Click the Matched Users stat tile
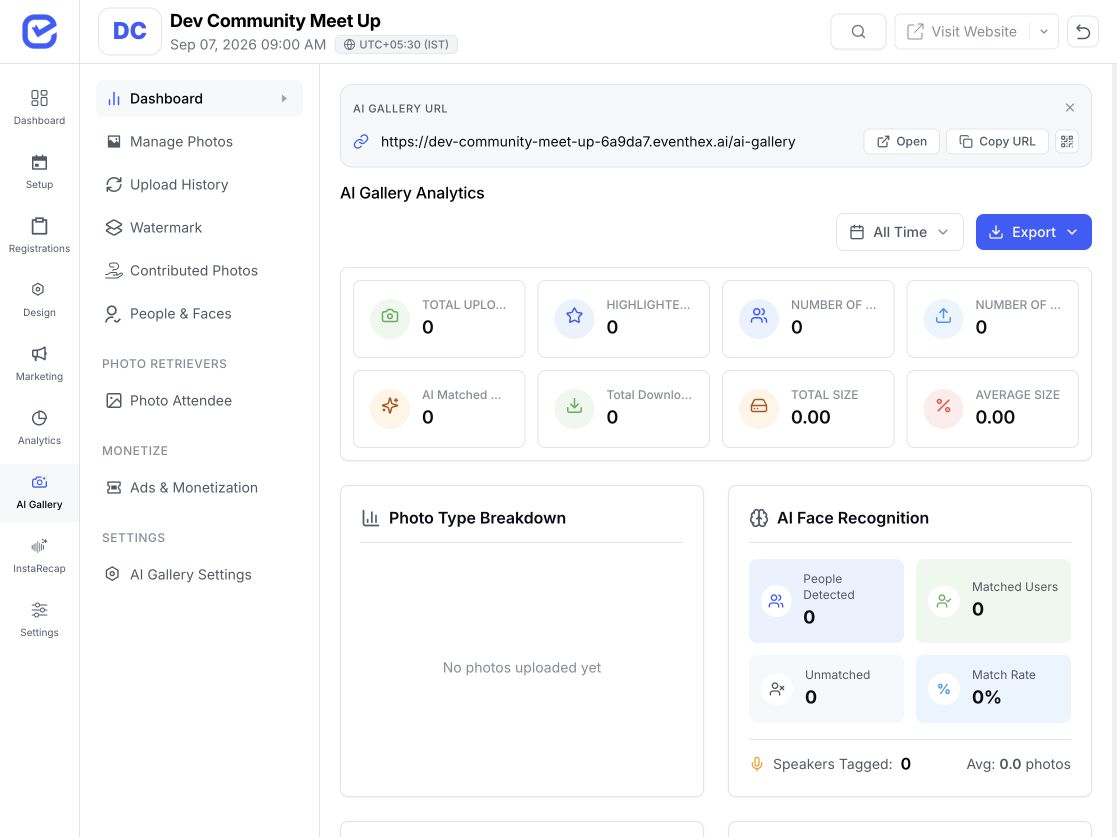Screen dimensions: 1117x837 [x=993, y=601]
